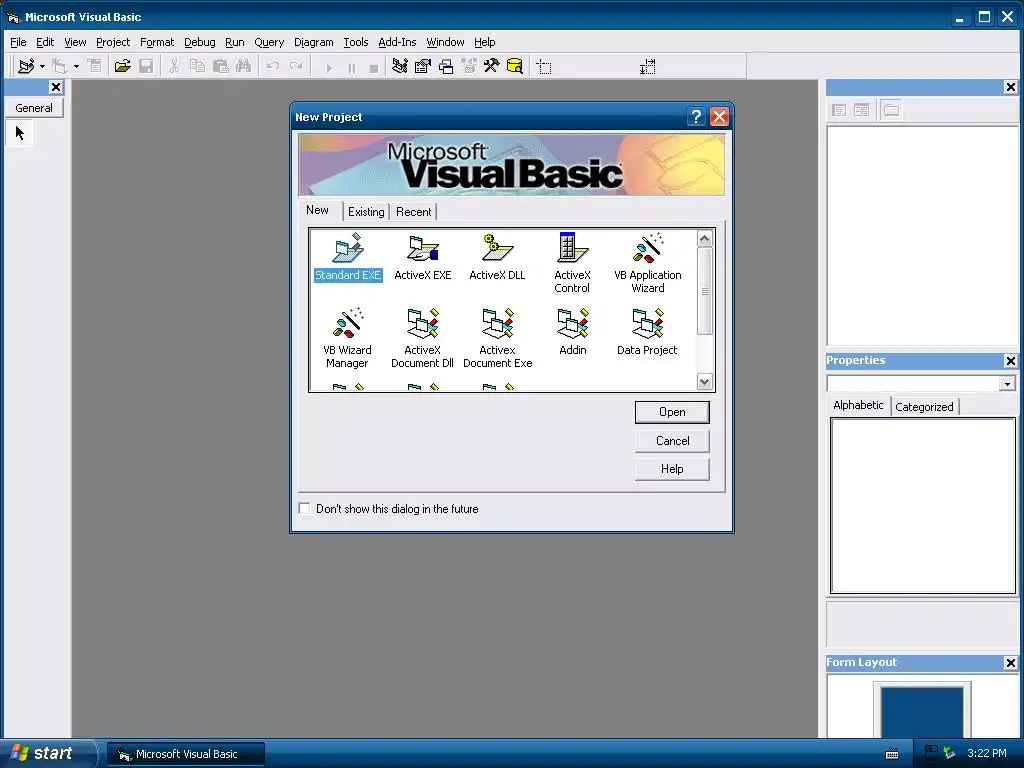Open the Tools menu
Screen dimensions: 1024x768
coord(356,42)
